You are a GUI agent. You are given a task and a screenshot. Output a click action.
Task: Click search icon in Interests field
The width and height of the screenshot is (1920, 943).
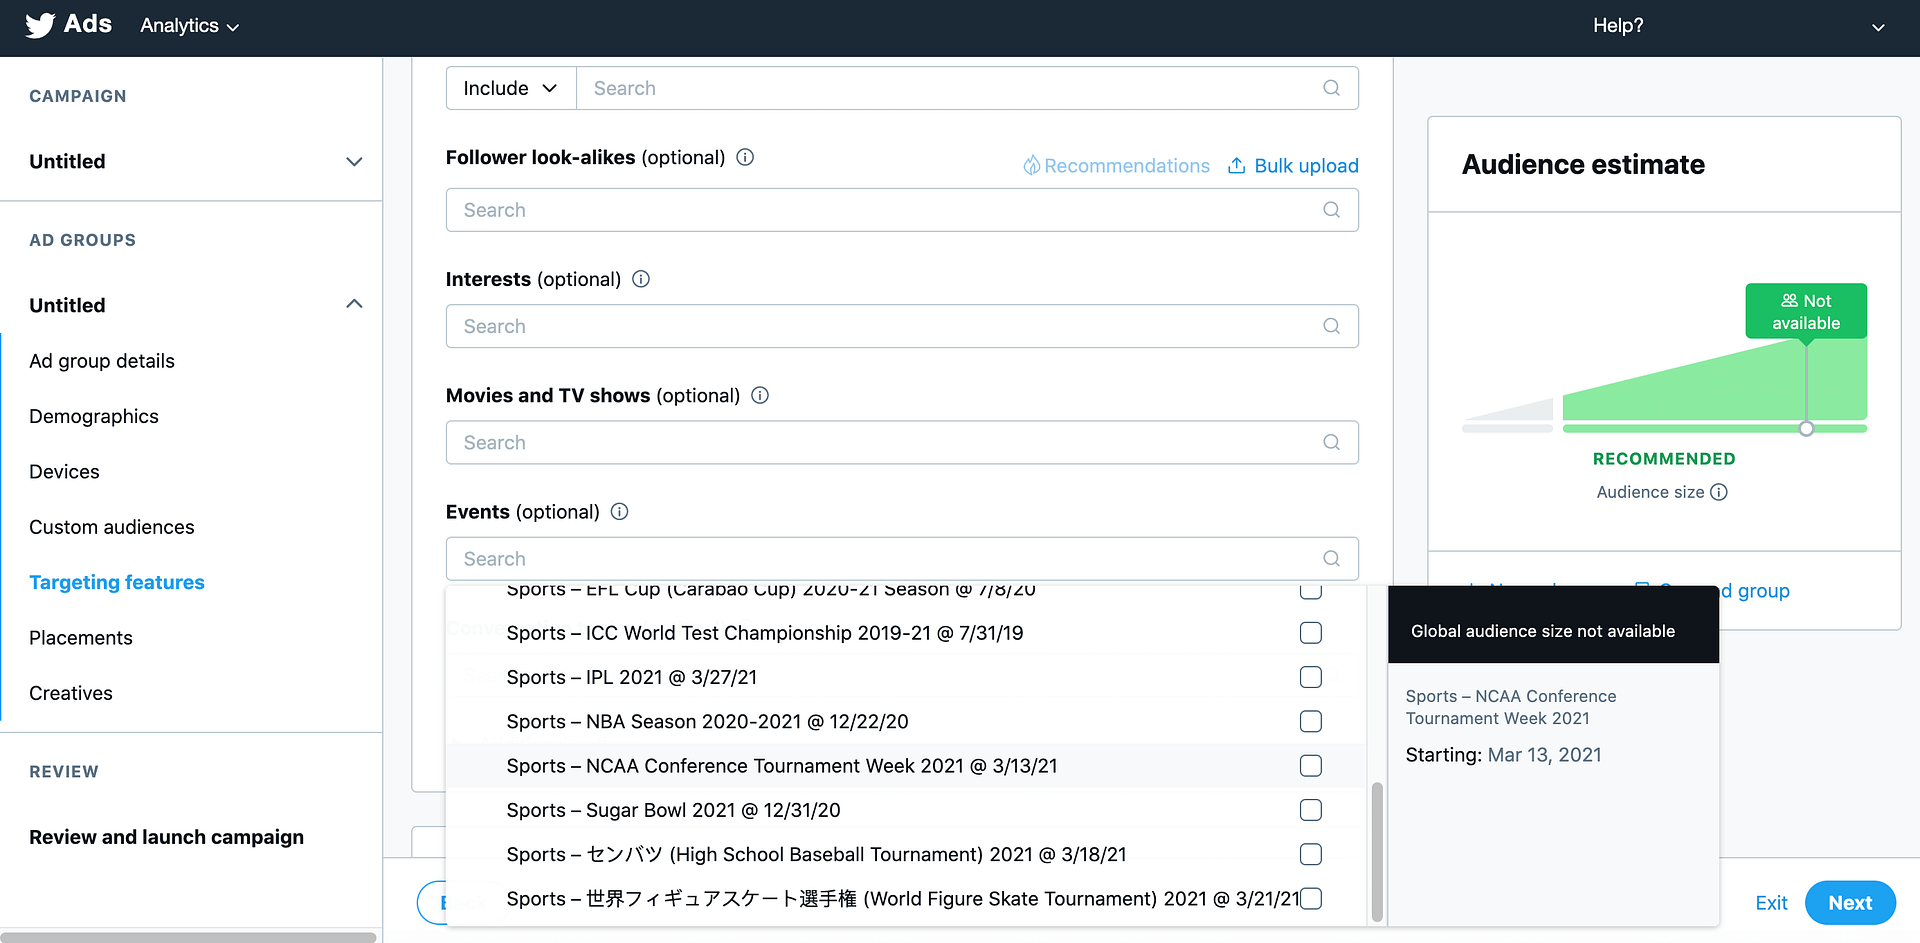(1331, 326)
